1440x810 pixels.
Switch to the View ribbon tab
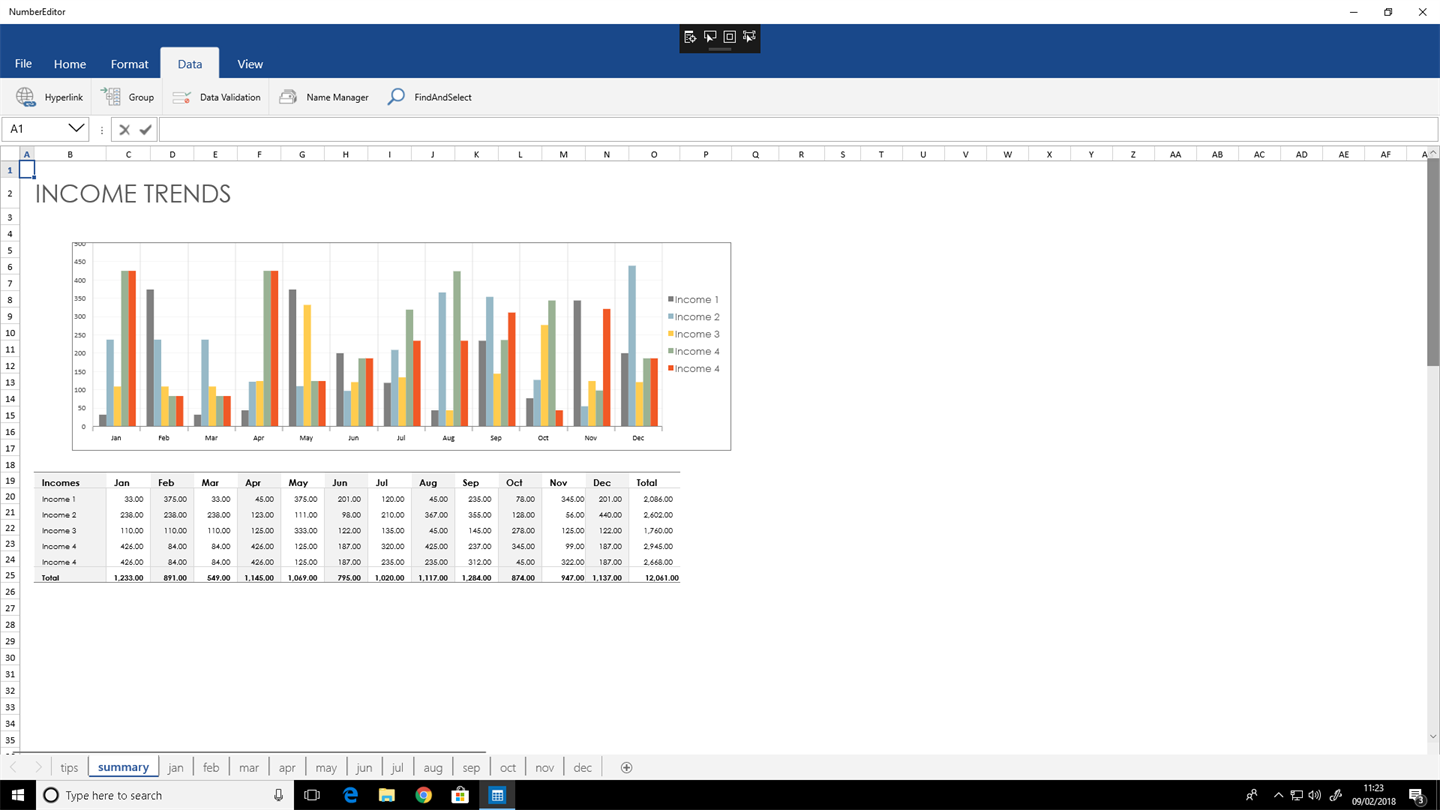250,64
